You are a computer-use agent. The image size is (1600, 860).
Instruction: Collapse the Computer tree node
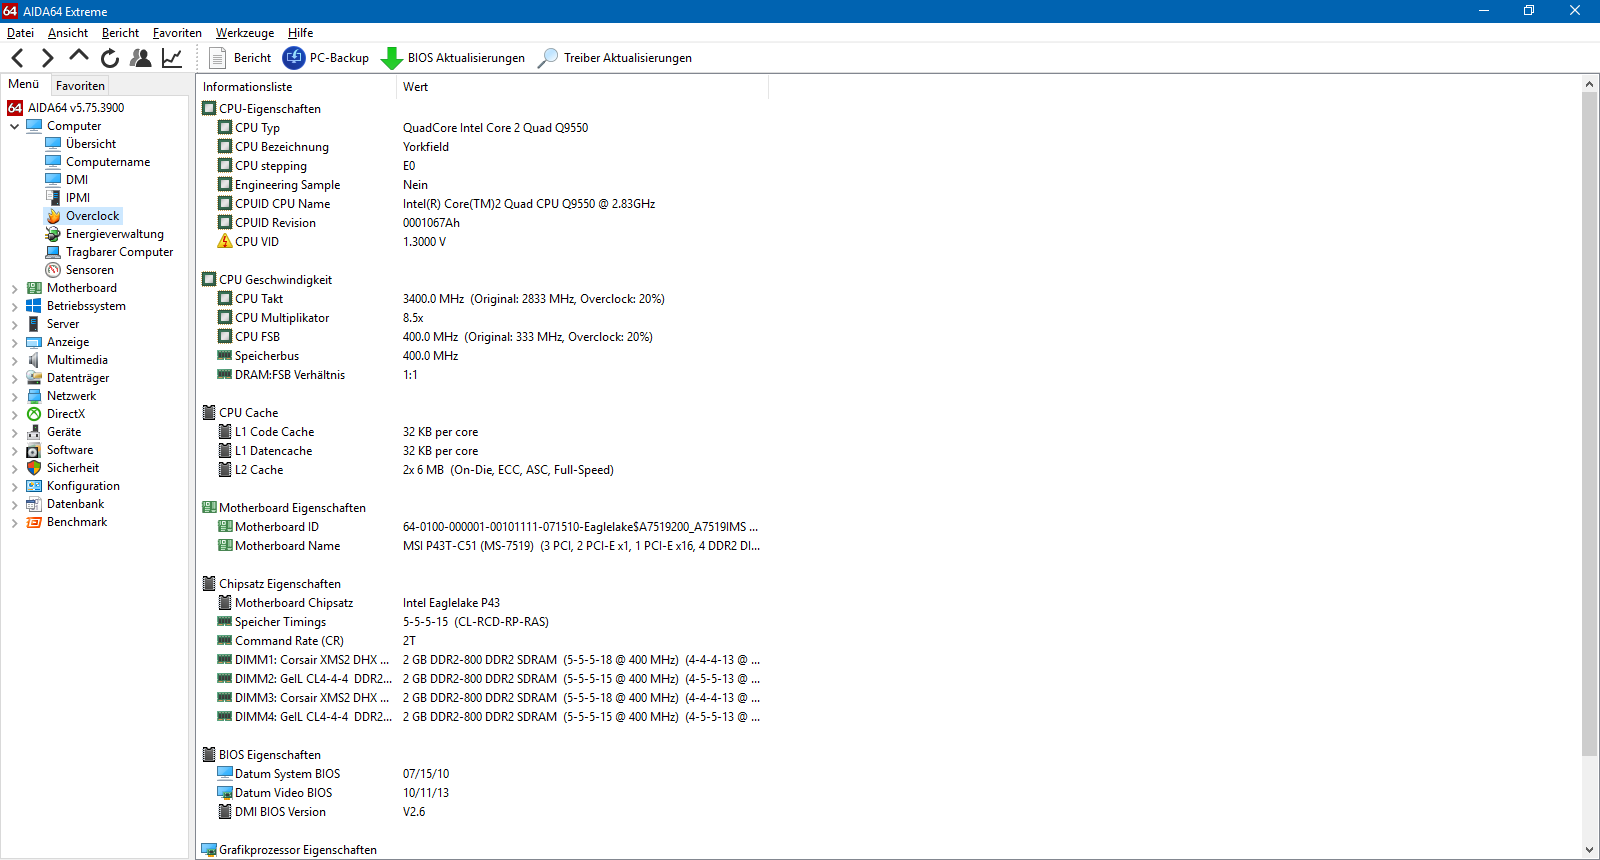tap(14, 126)
